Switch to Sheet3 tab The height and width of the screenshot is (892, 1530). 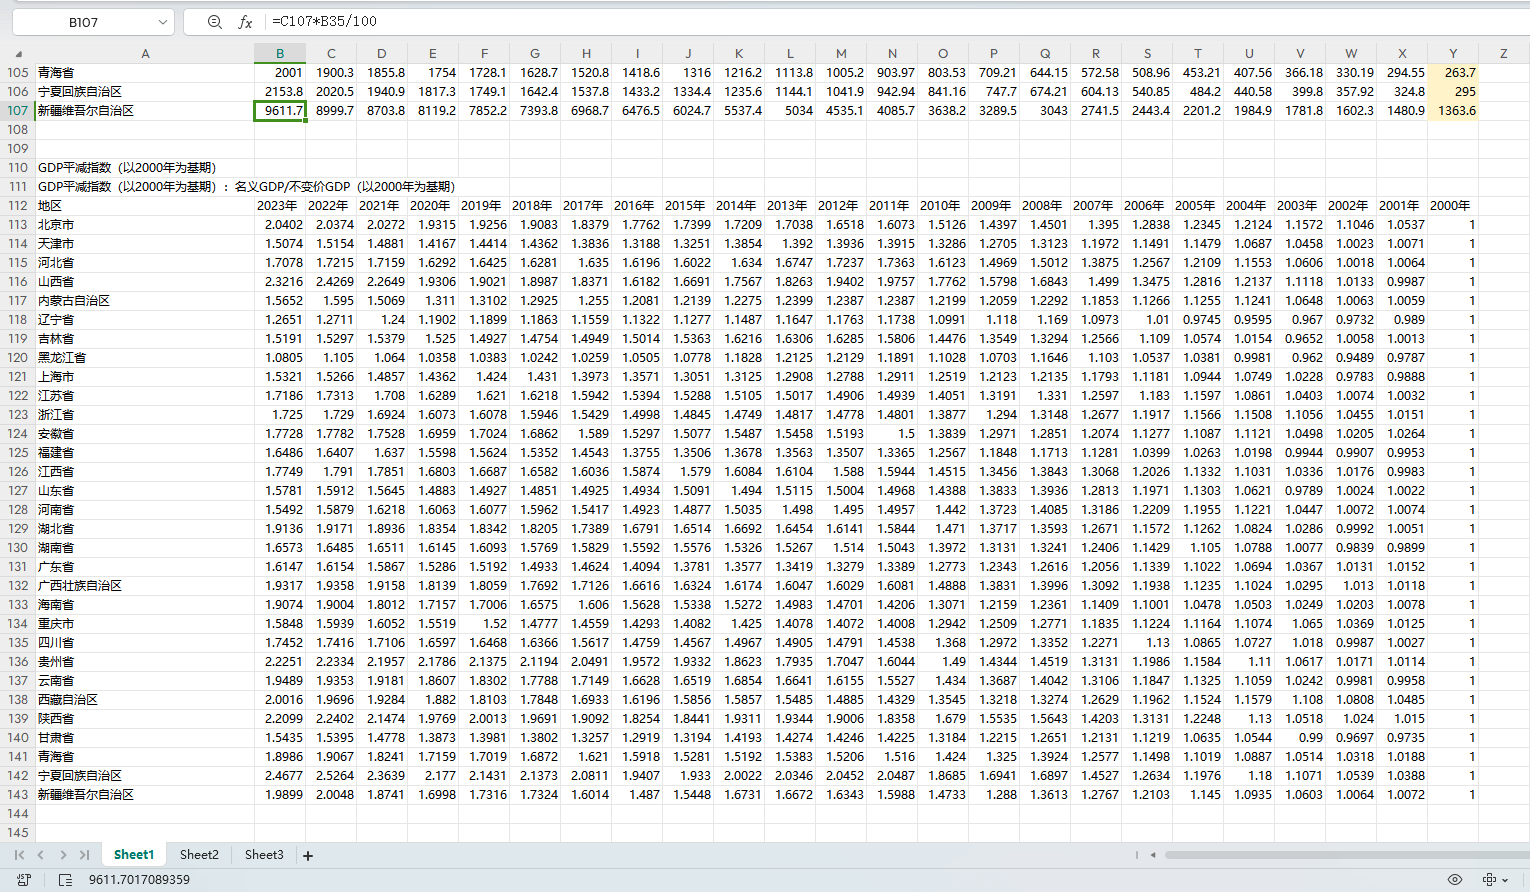coord(264,855)
